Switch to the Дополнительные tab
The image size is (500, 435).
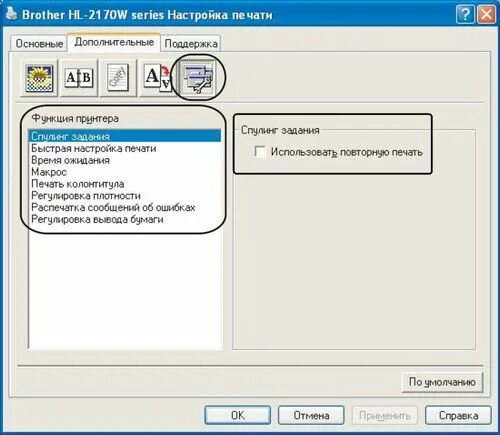[x=114, y=42]
